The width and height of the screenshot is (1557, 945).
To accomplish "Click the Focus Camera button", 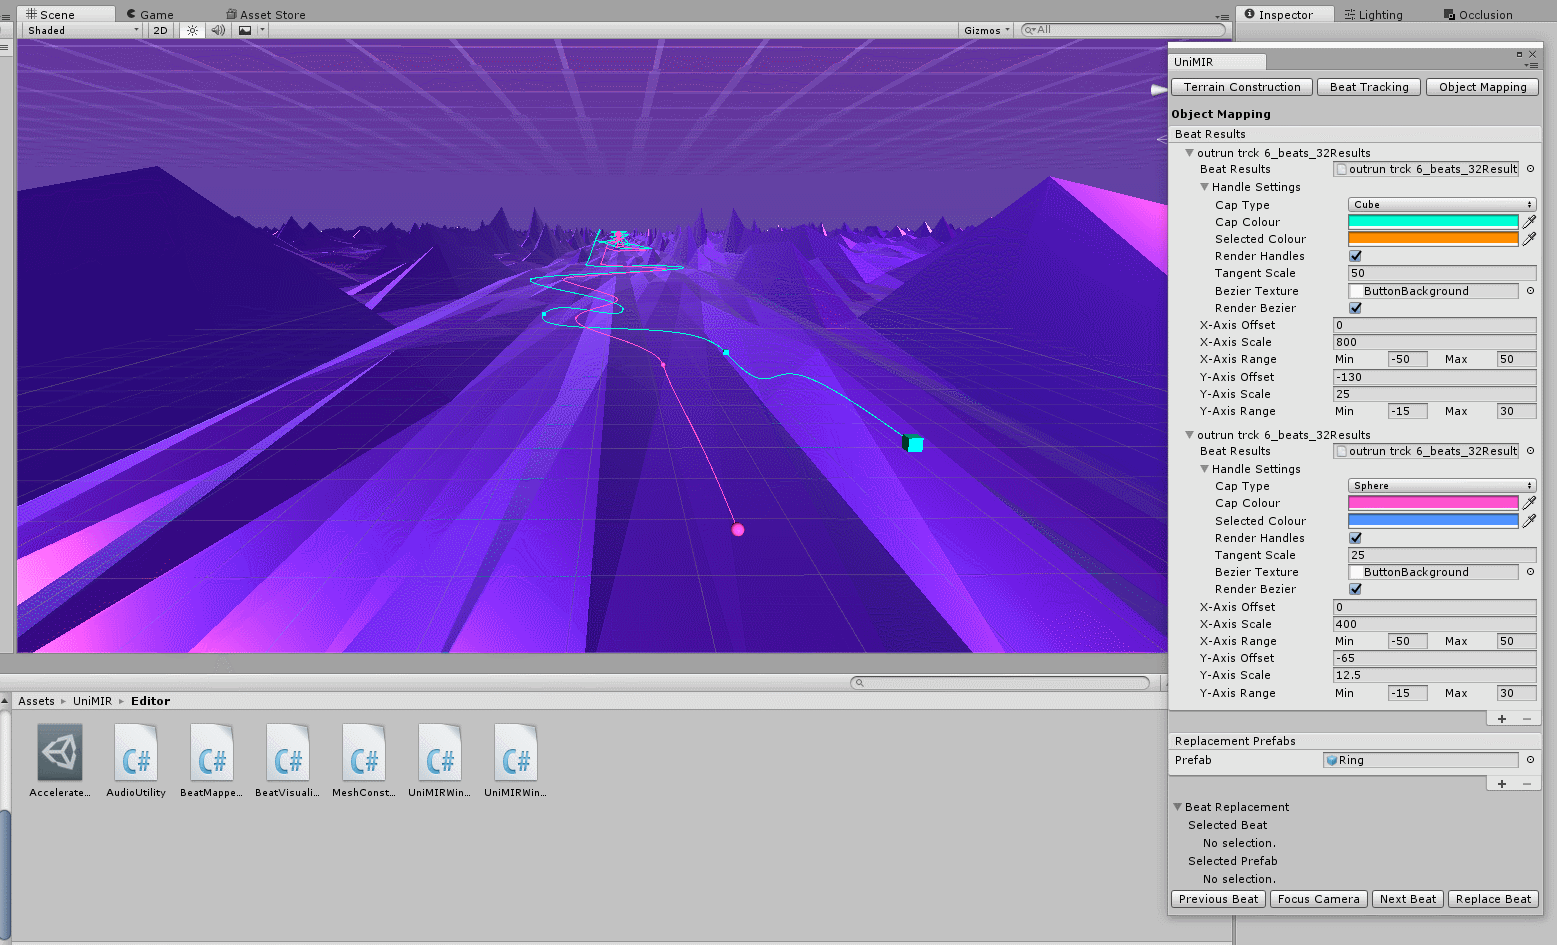I will coord(1318,899).
